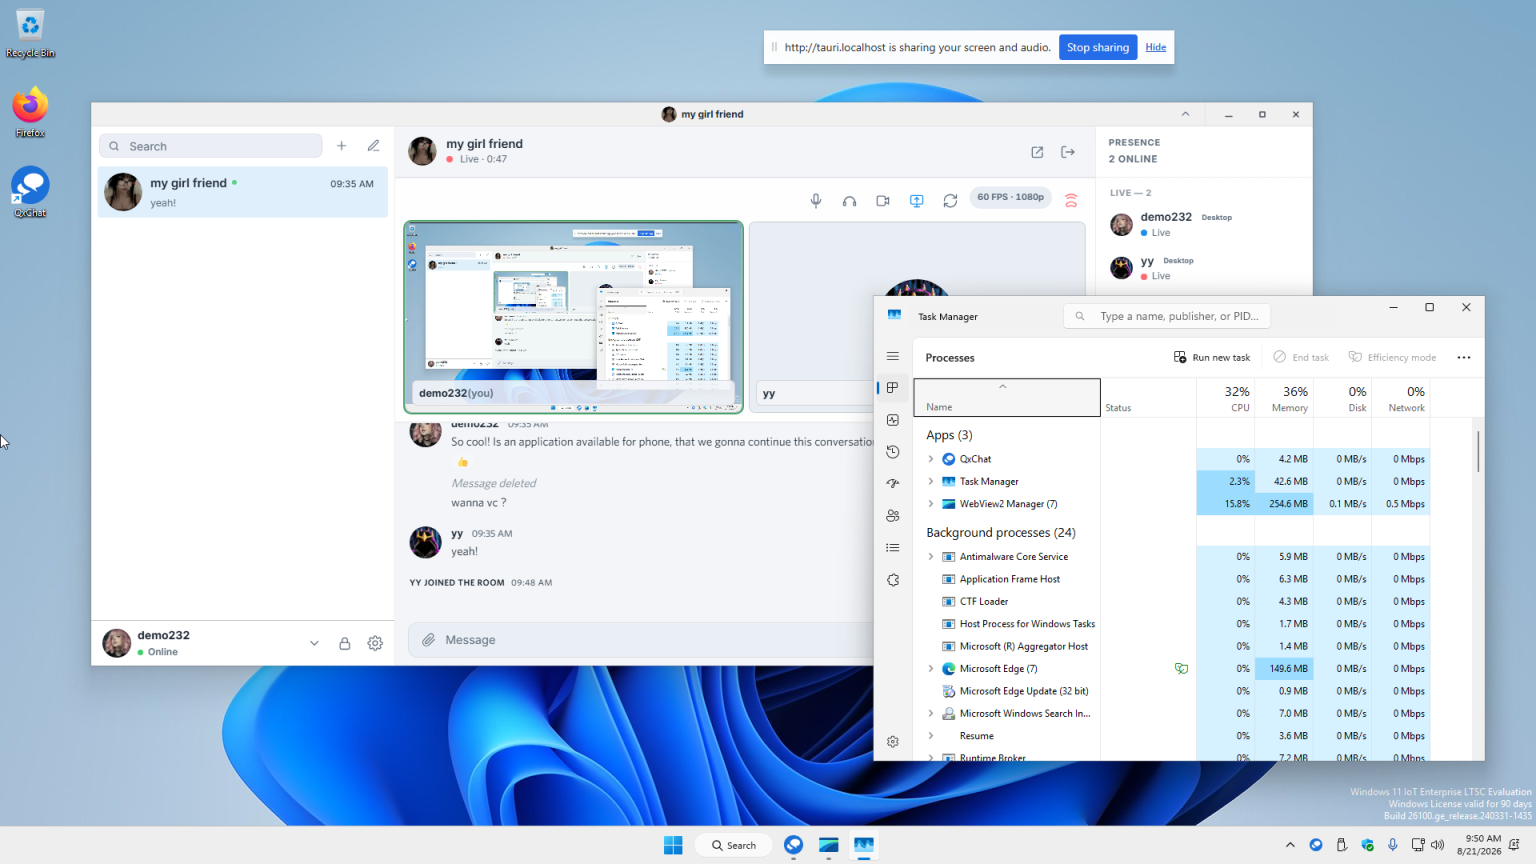Click the Task Manager vertical scrollbar

tap(1478, 452)
